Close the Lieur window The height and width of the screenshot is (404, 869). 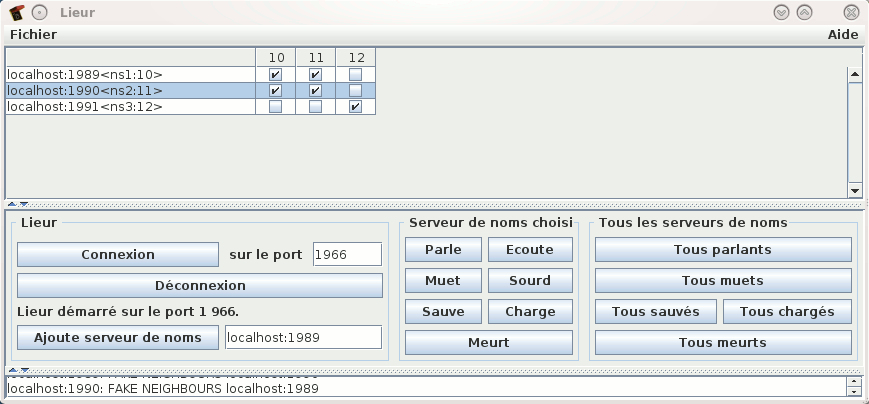click(x=851, y=12)
